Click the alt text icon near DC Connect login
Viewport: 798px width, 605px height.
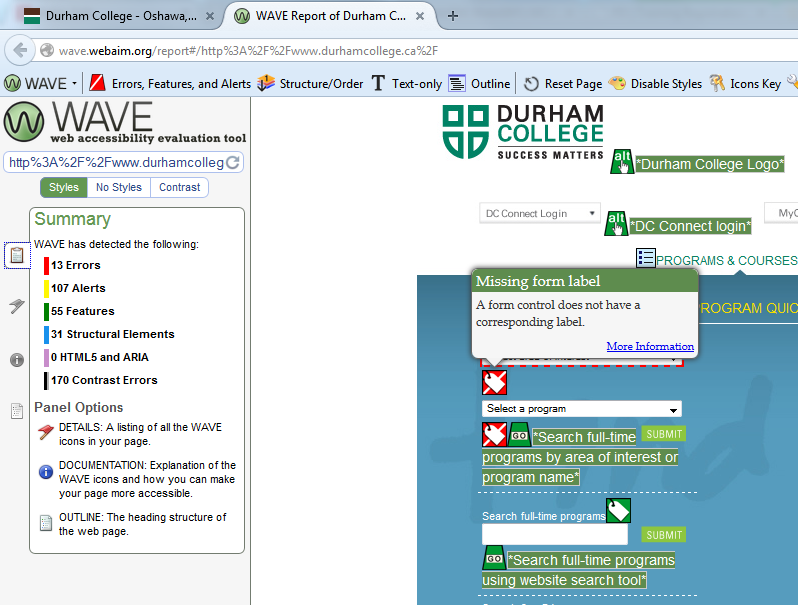tap(616, 223)
